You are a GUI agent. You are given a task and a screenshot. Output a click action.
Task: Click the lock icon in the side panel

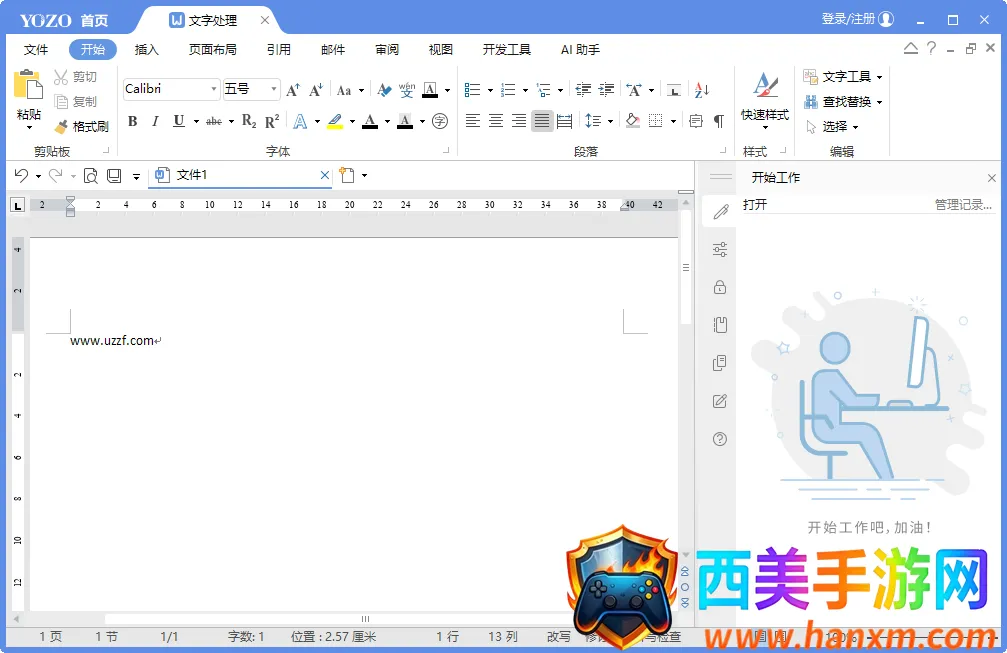tap(719, 288)
